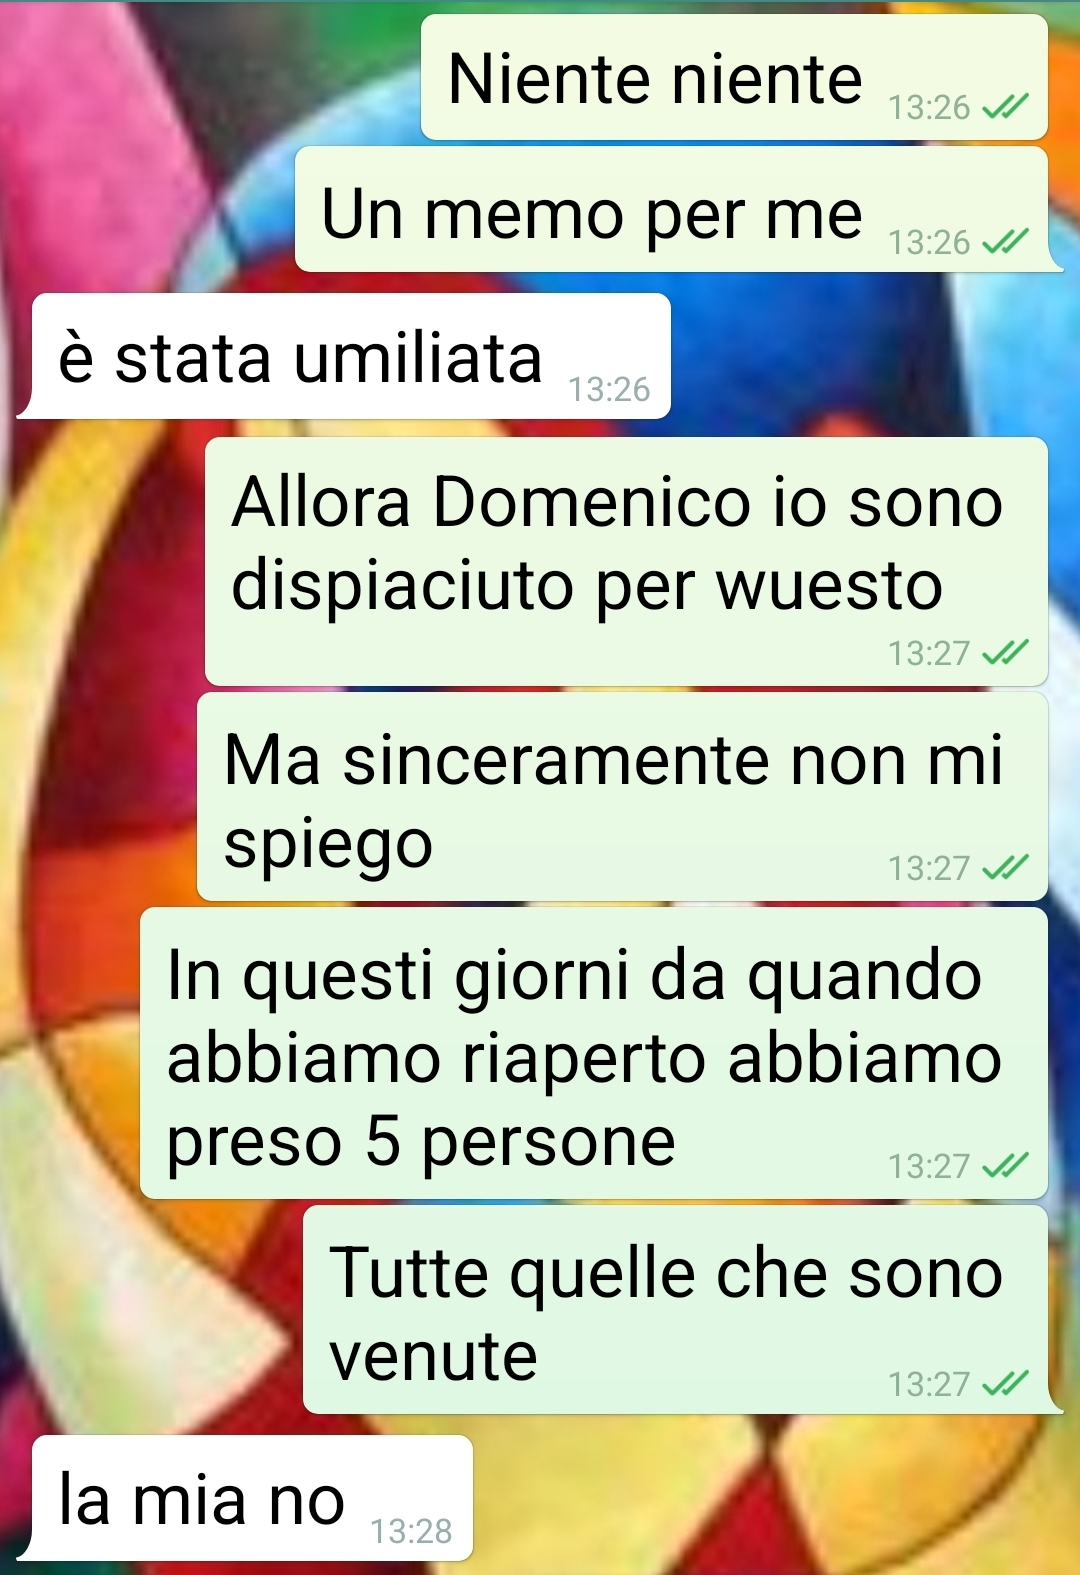This screenshot has height=1575, width=1080.
Task: Tap read-receipt ticks on 'Un memo per me'
Action: click(1005, 242)
